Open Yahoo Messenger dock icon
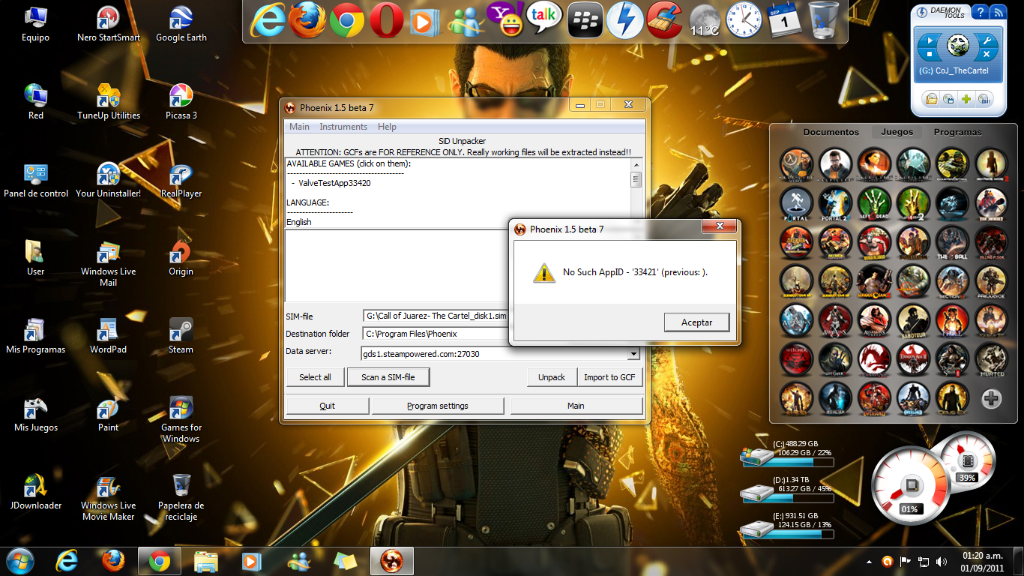Viewport: 1024px width, 576px height. pos(506,19)
